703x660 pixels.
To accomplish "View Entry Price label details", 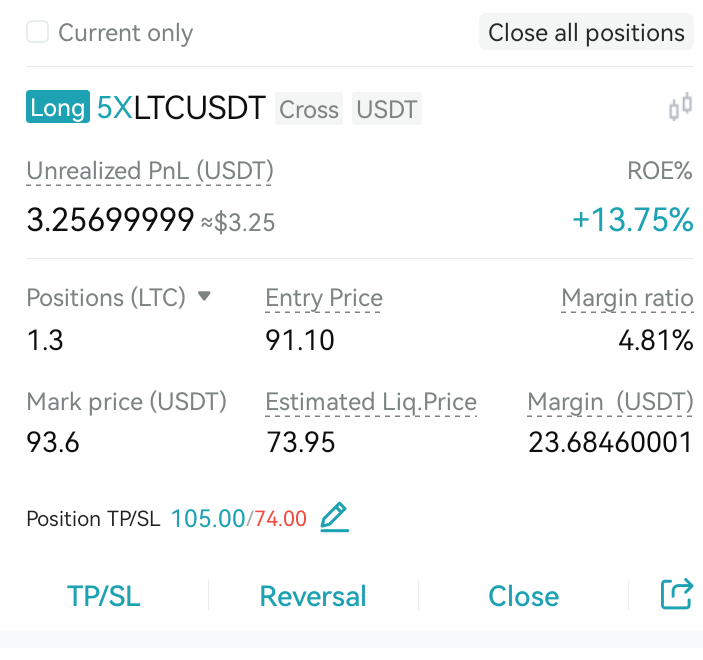I will tap(324, 299).
